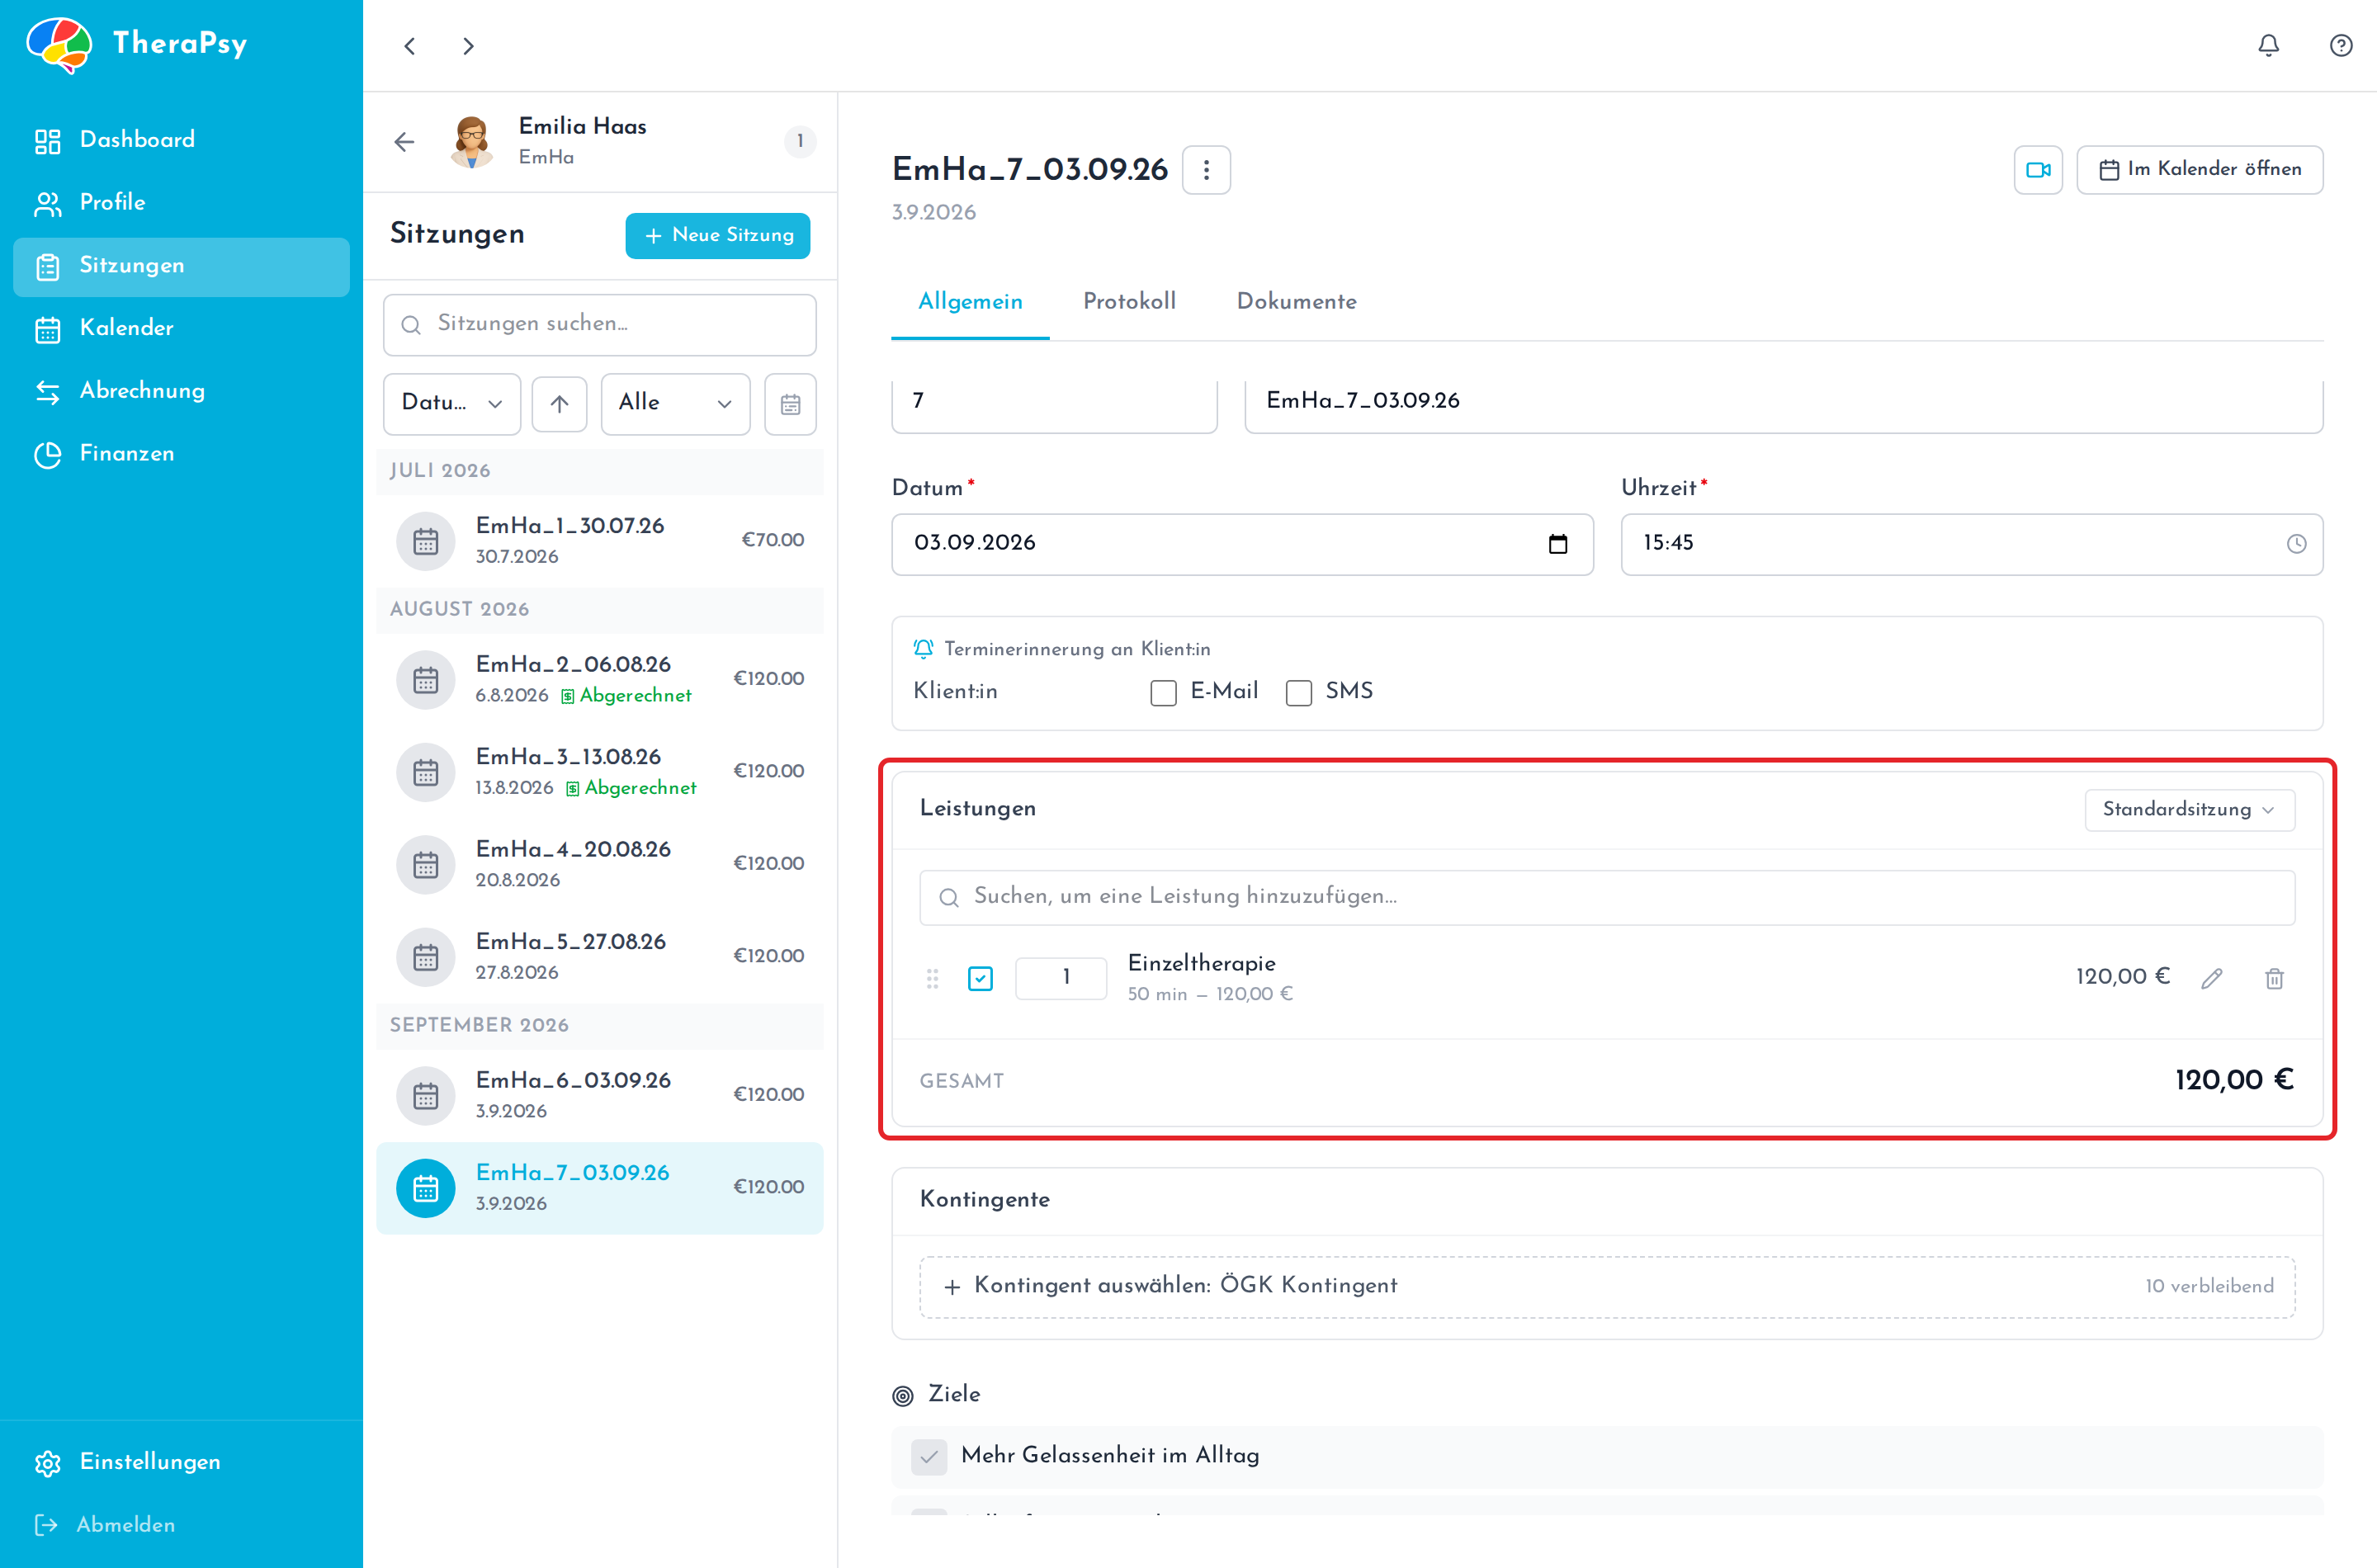The image size is (2377, 1568).
Task: Go forward with the top navigation arrow
Action: 468,46
